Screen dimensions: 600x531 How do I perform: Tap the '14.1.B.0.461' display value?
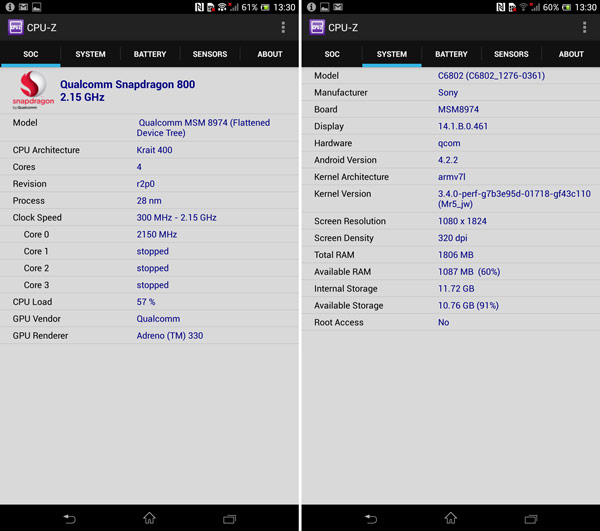tap(463, 126)
